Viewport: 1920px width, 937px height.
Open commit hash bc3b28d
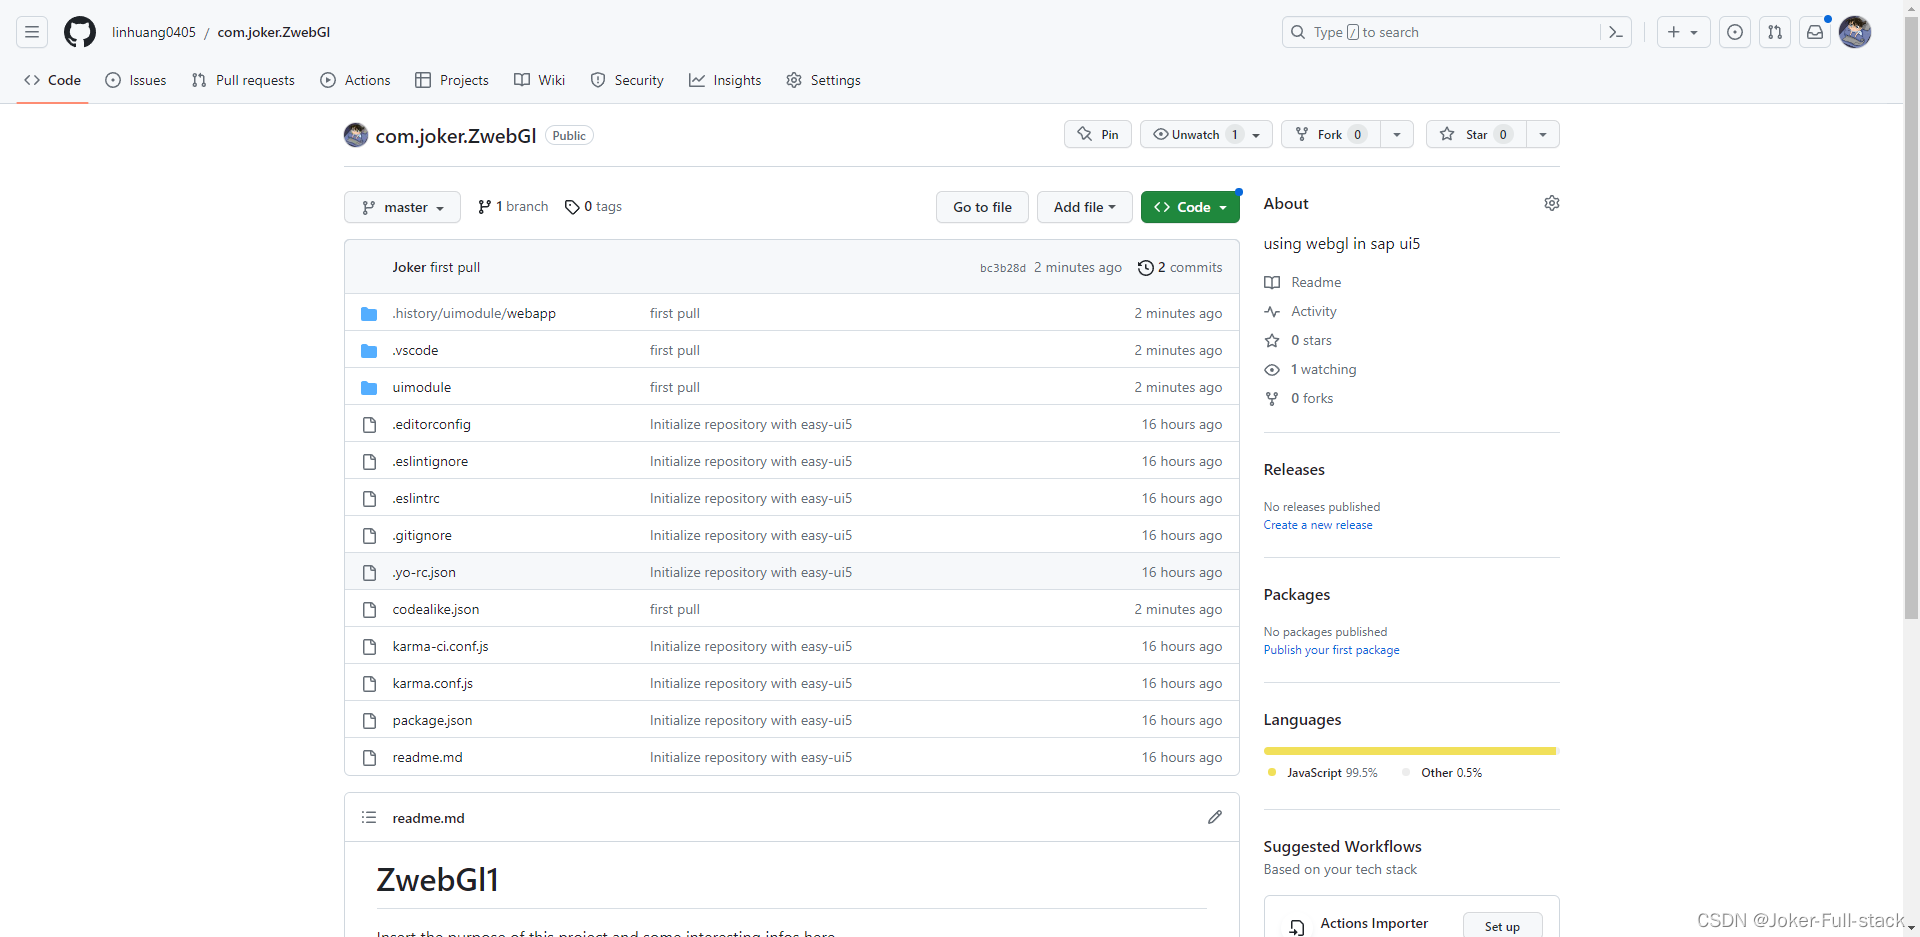point(1002,268)
